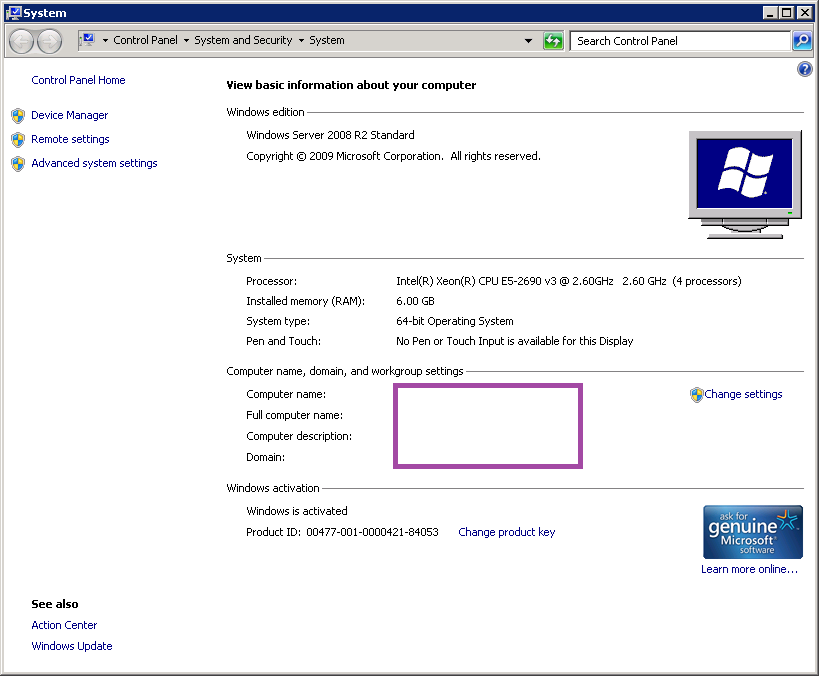
Task: Open Windows Update link
Action: click(72, 646)
